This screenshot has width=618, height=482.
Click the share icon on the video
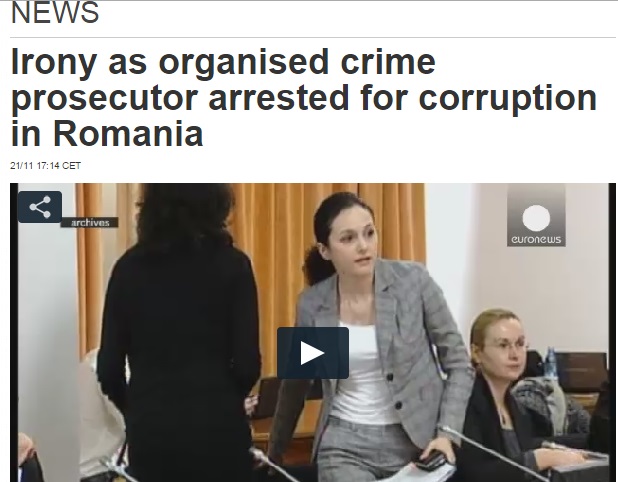40,207
